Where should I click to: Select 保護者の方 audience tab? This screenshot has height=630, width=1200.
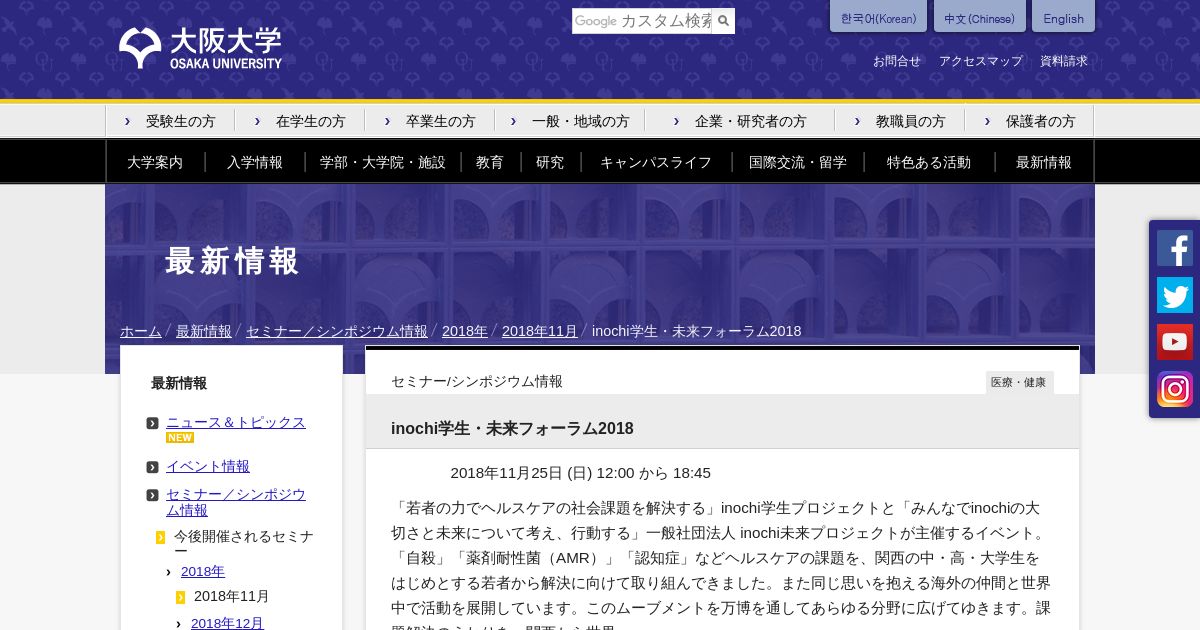1030,121
